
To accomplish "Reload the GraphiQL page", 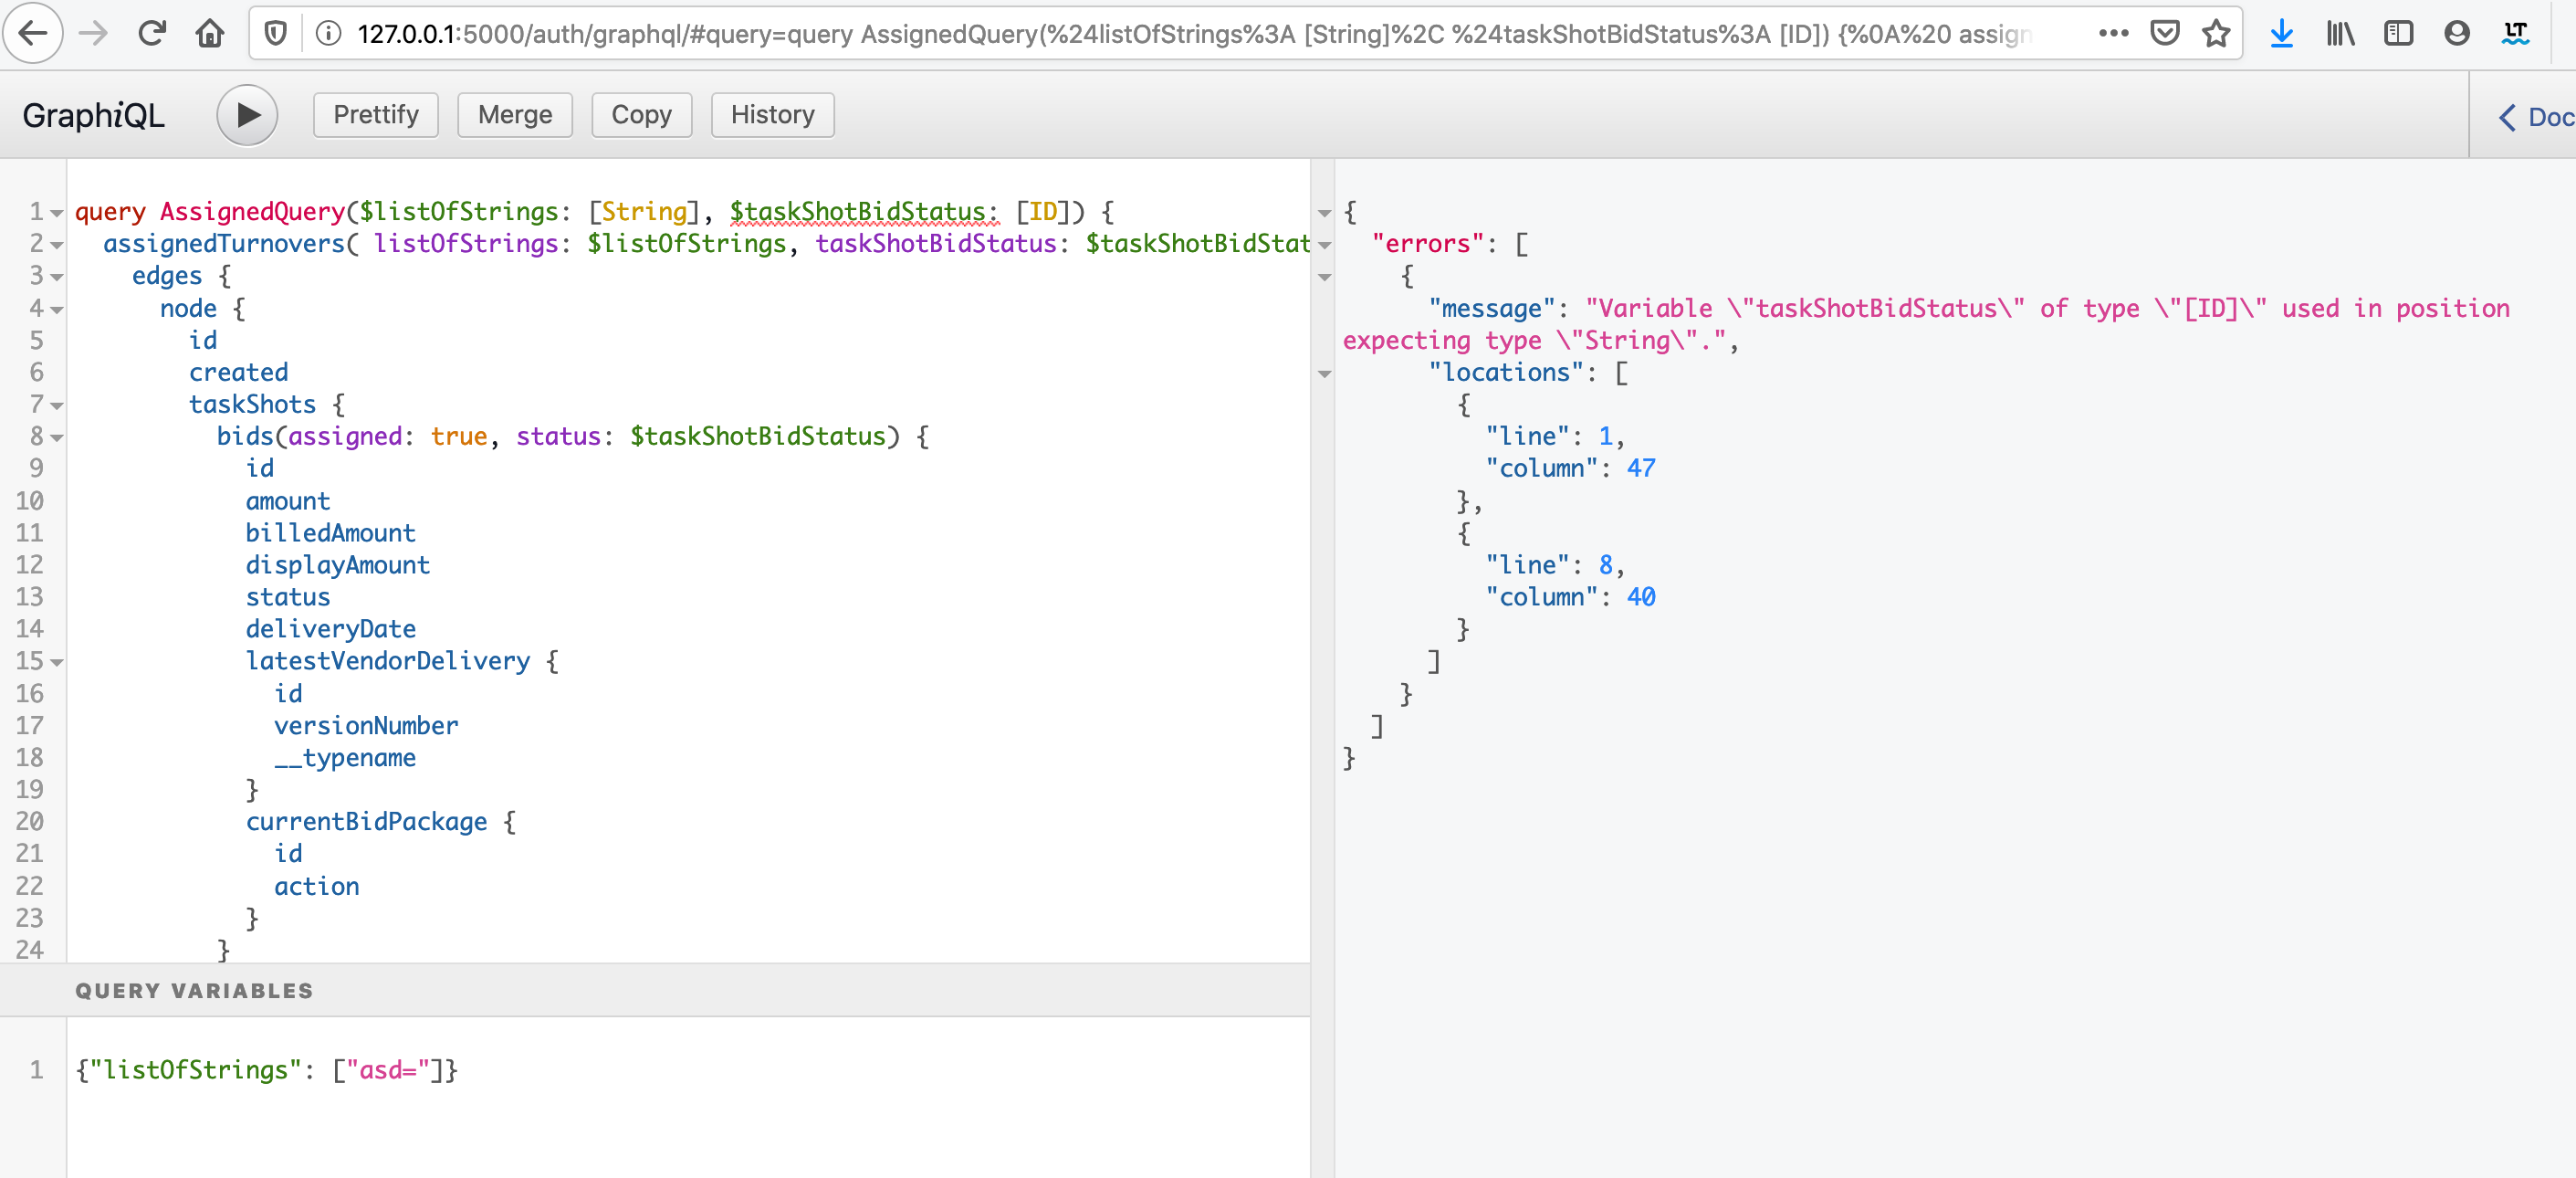I will click(x=152, y=33).
